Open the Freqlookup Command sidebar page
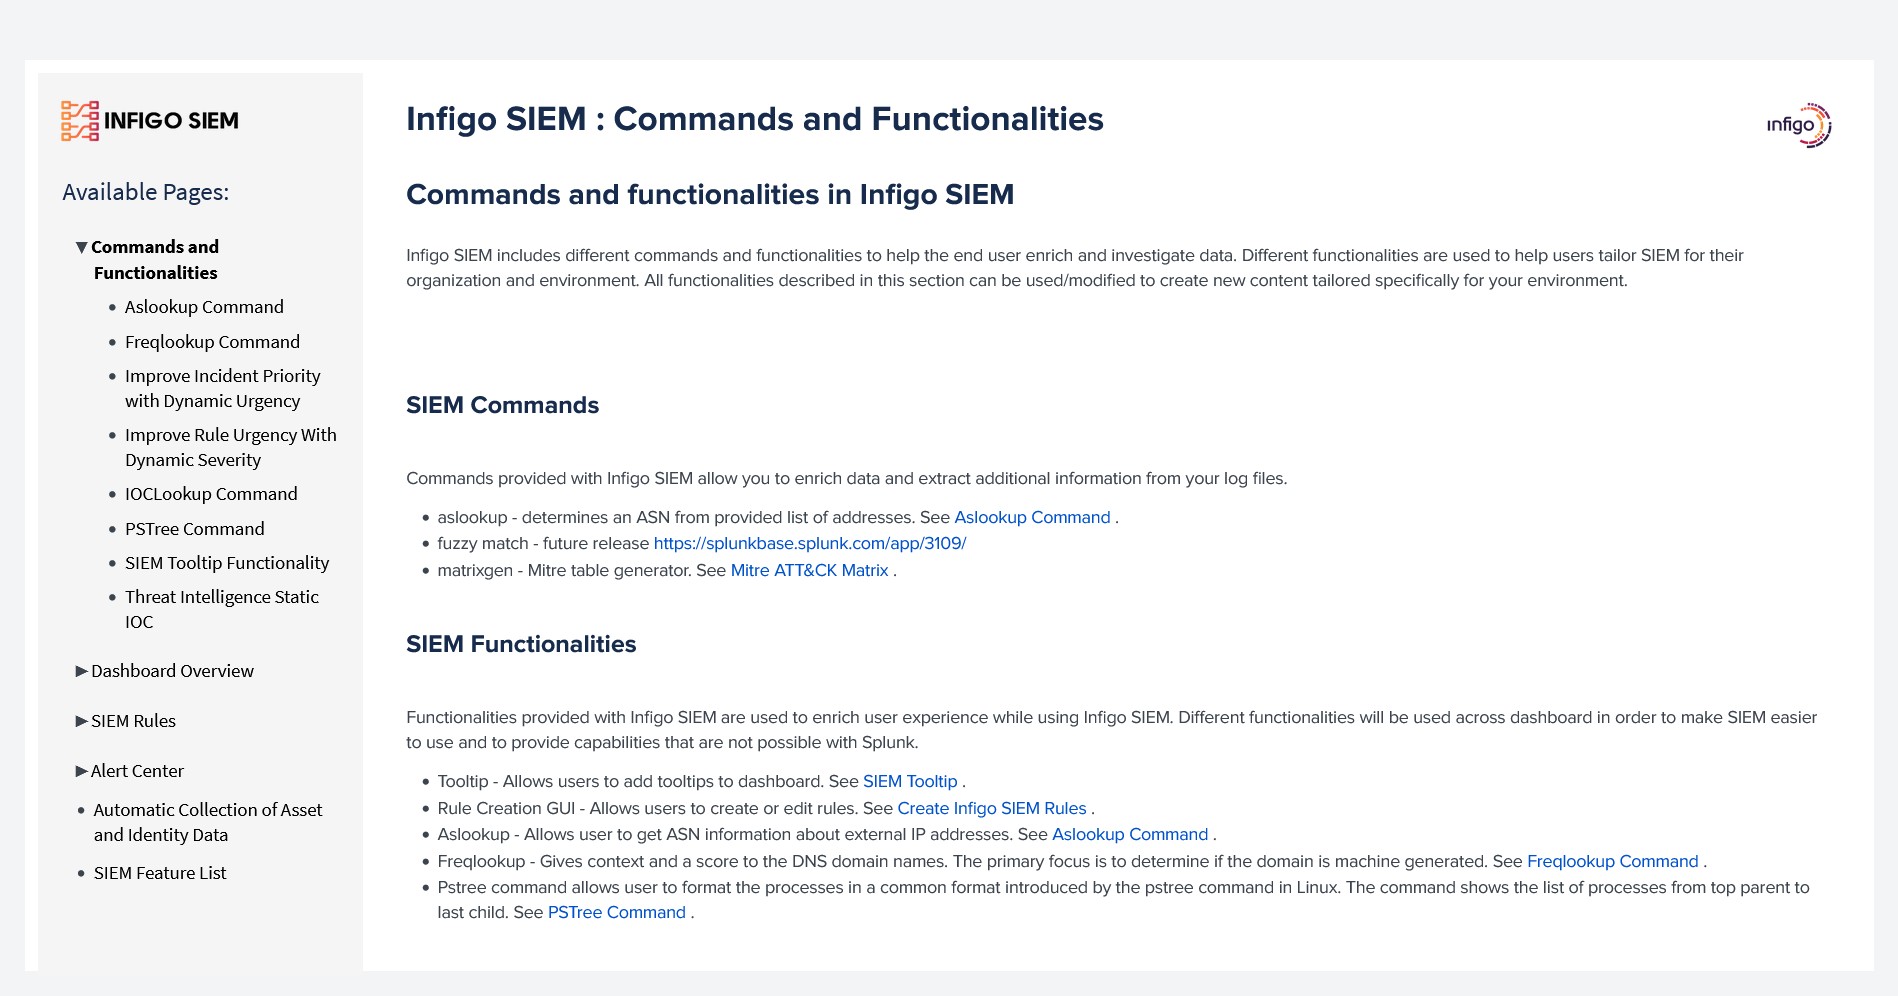The width and height of the screenshot is (1898, 996). point(212,342)
